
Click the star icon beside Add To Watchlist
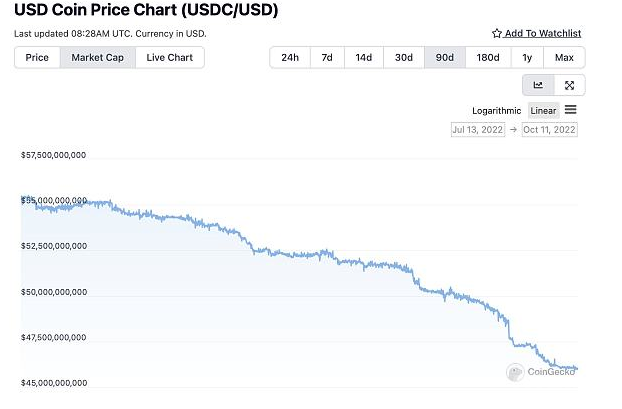497,33
